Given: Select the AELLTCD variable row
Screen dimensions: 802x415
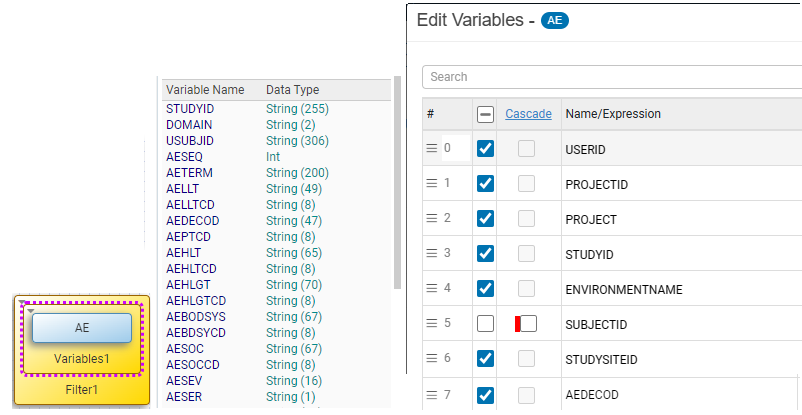Looking at the screenshot, I should (x=276, y=205).
